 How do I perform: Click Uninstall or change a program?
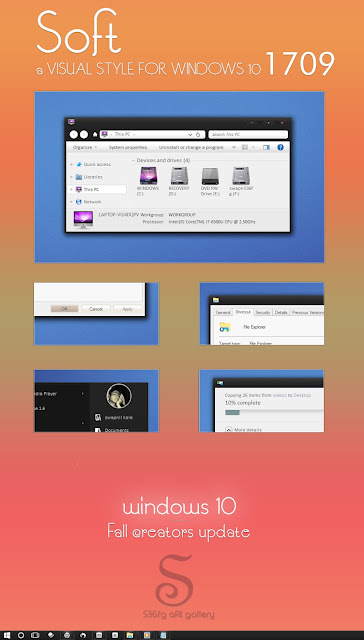pos(191,147)
